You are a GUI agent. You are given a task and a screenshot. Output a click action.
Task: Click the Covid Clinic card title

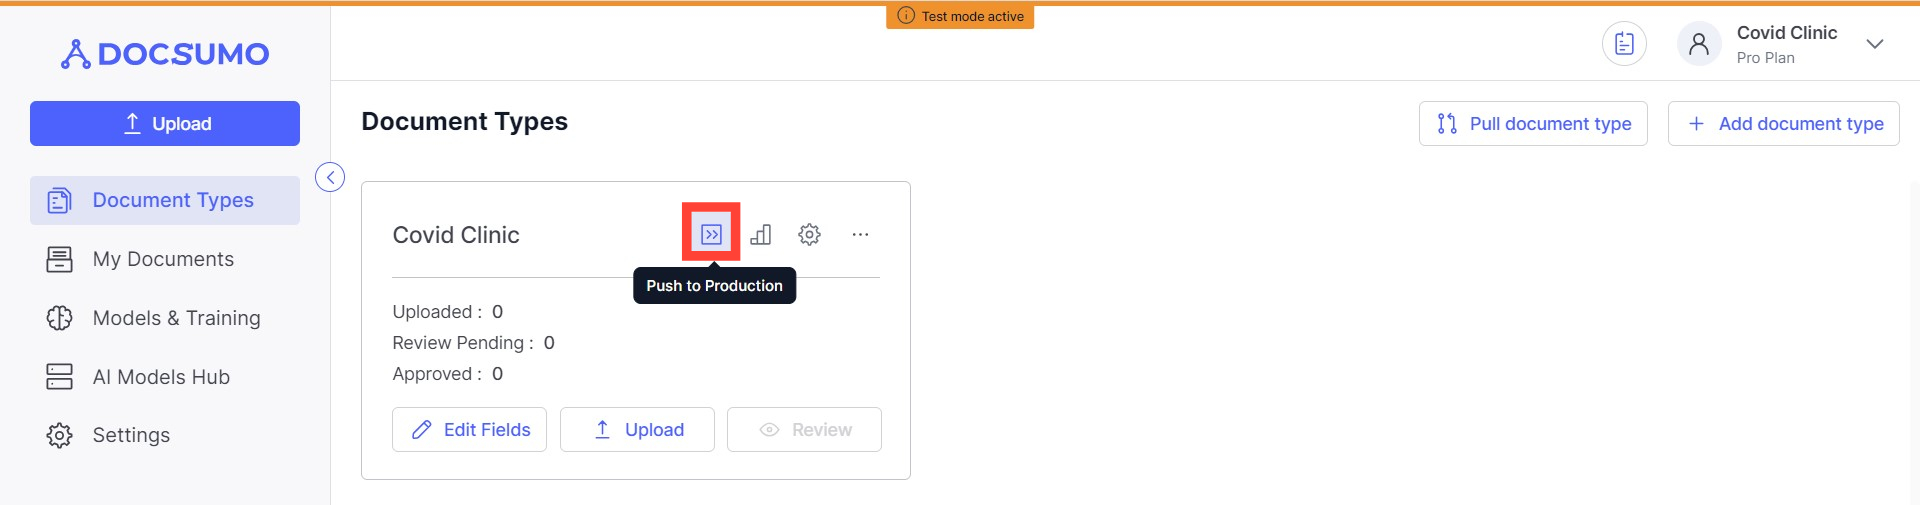point(456,235)
